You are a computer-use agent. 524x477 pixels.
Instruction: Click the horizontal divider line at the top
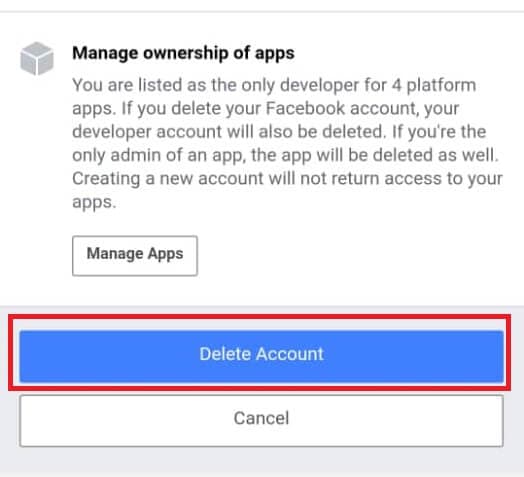[262, 12]
